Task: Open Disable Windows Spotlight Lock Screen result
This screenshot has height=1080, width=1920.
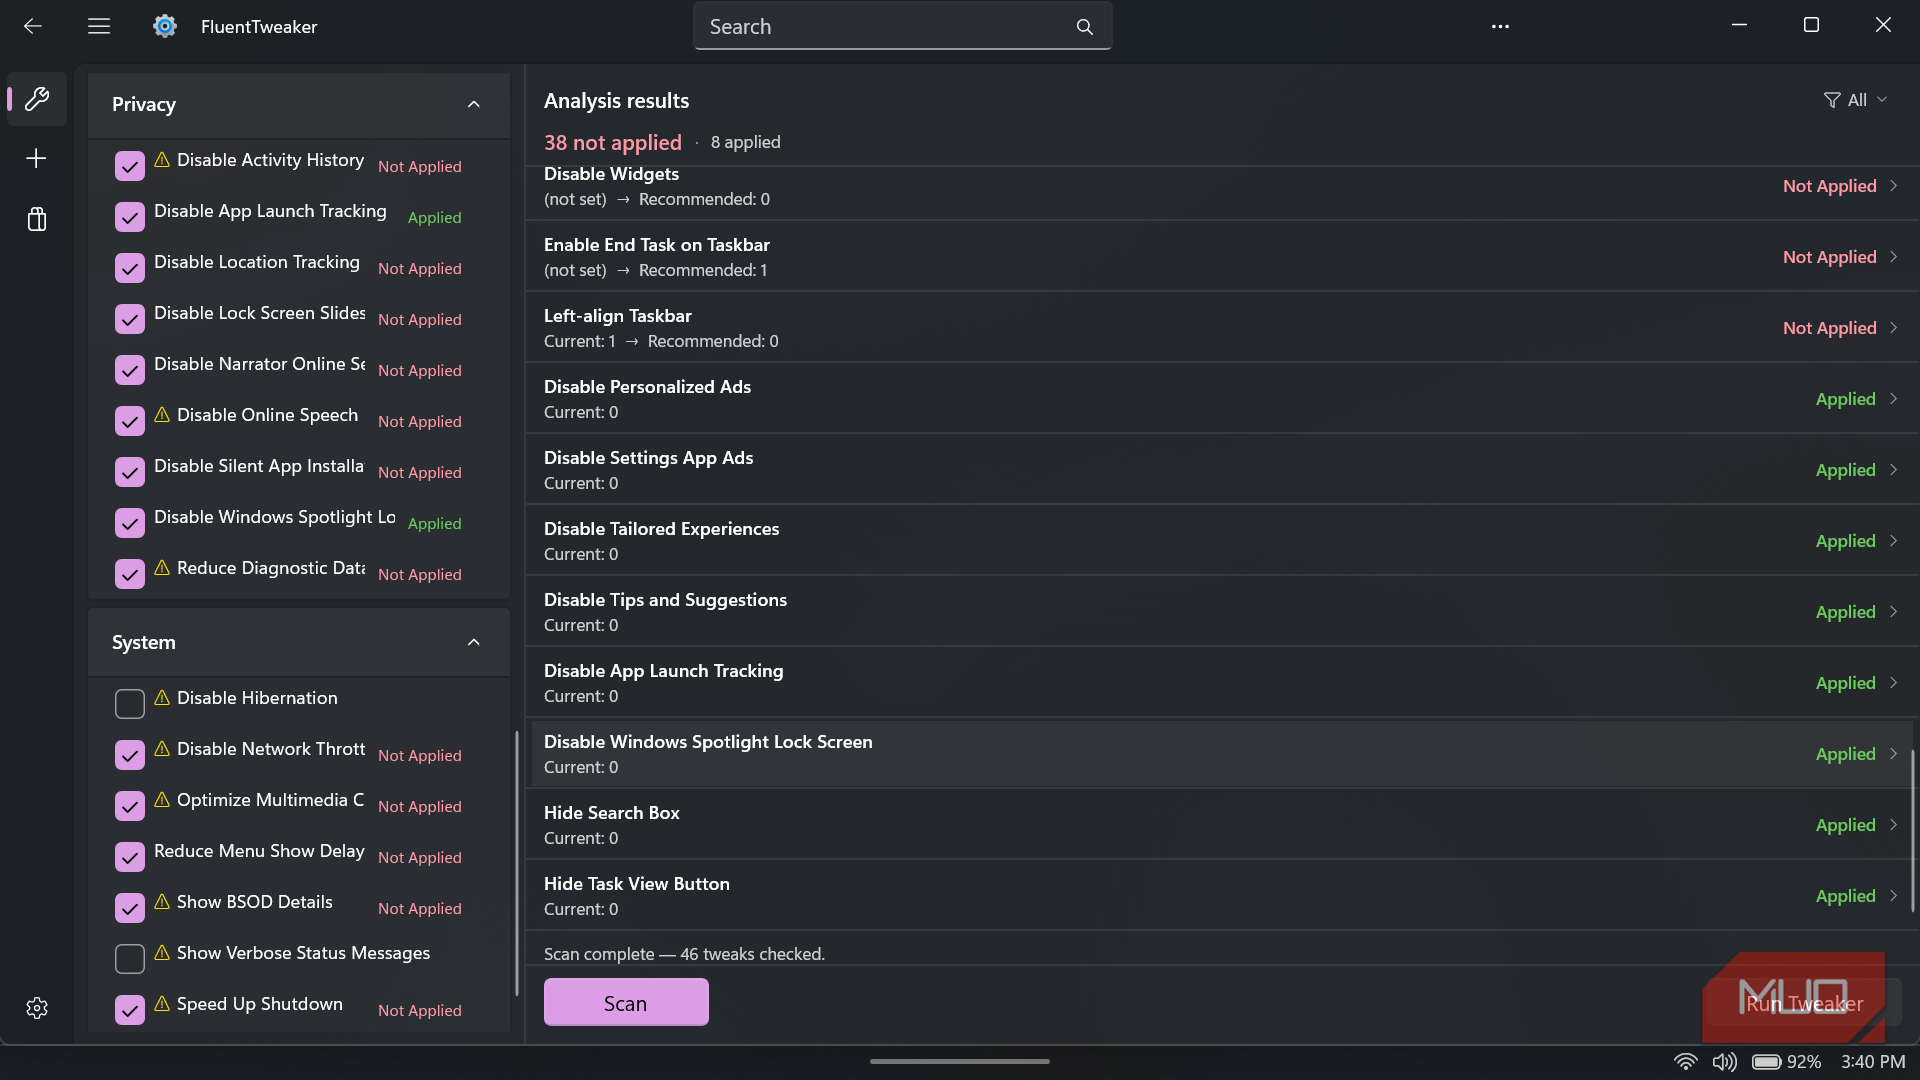Action: click(x=1221, y=754)
